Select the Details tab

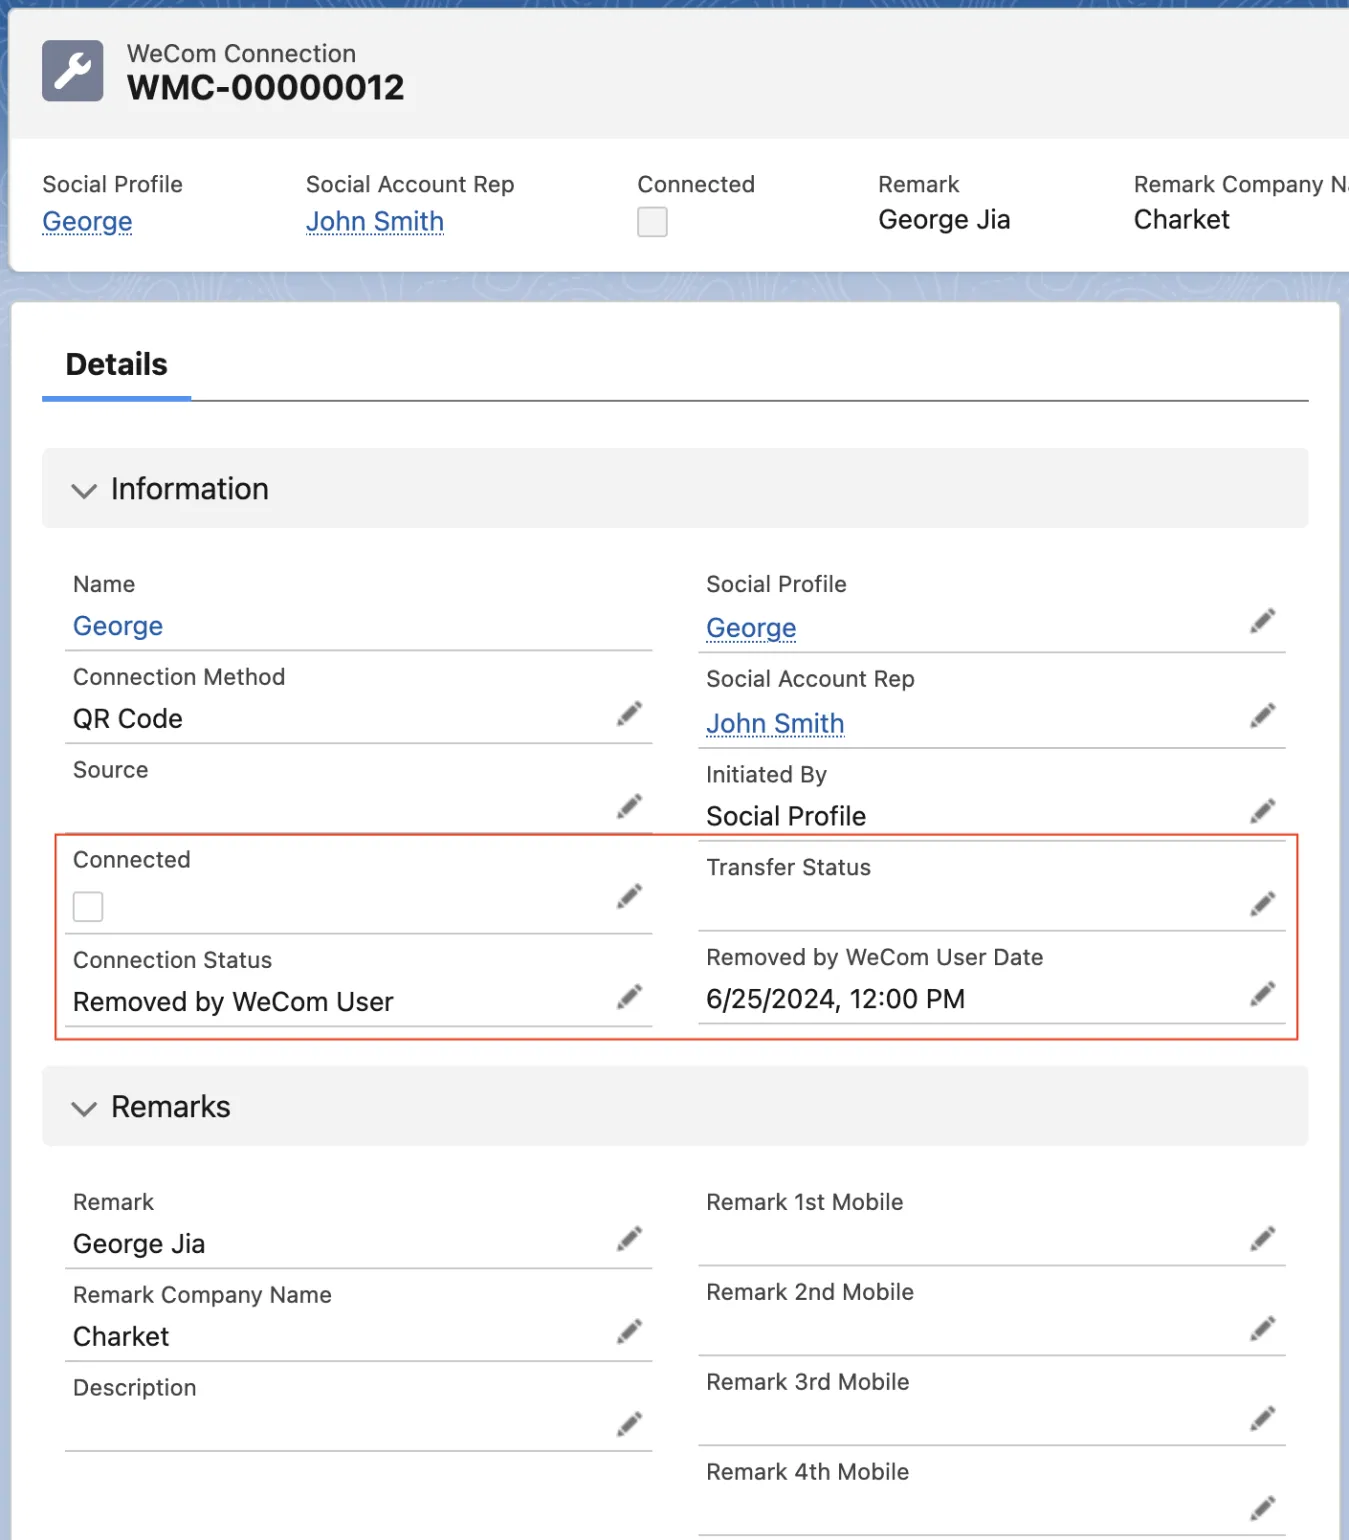pyautogui.click(x=116, y=365)
